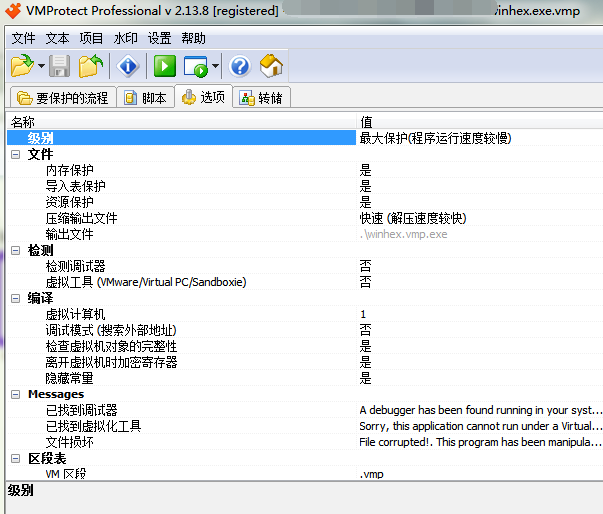Show the blue information icon dialog
603x514 pixels.
tap(128, 66)
